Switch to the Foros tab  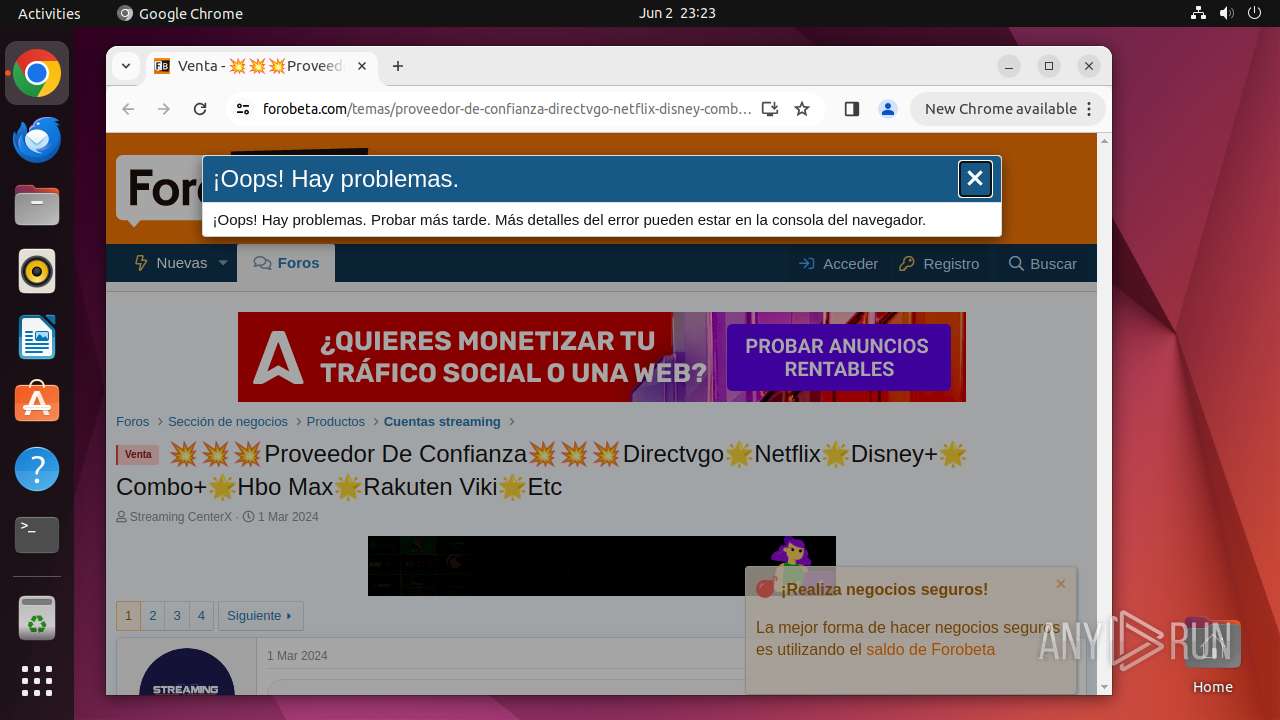[286, 263]
